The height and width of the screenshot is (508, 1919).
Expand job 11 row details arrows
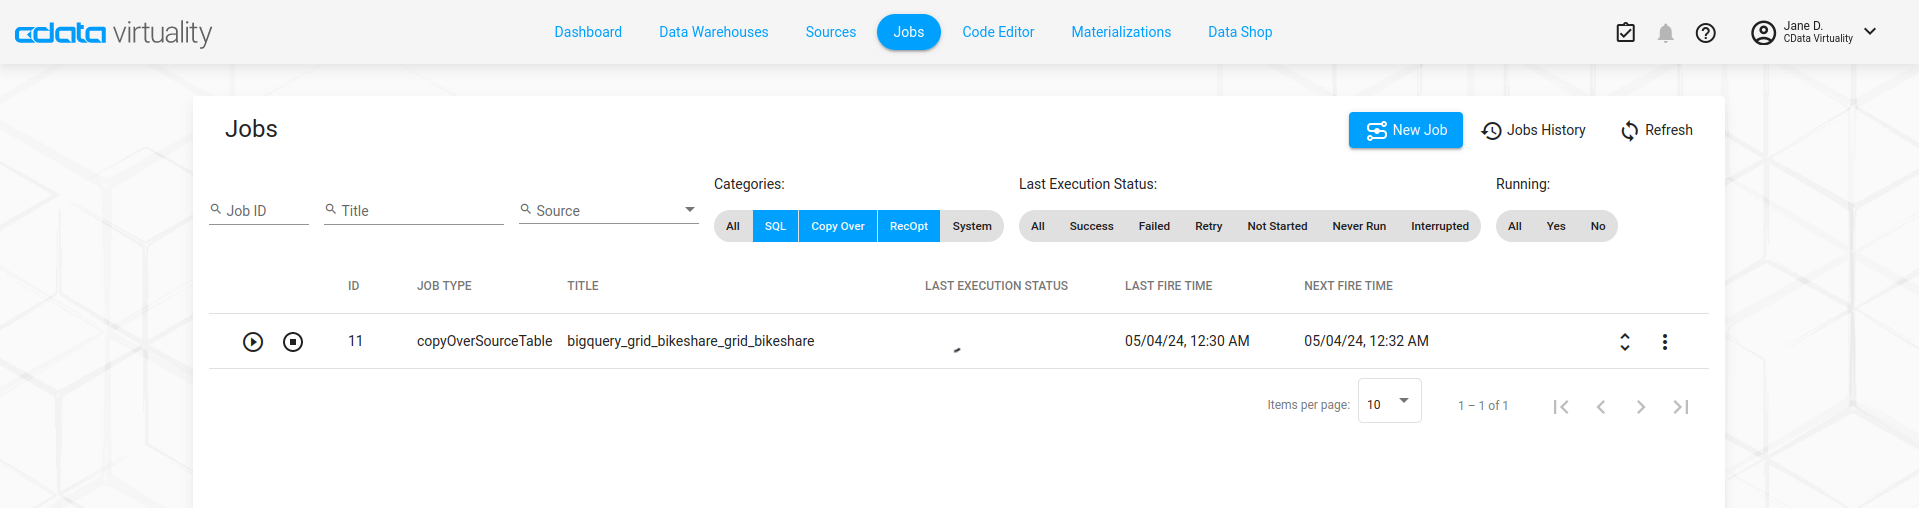coord(1625,342)
